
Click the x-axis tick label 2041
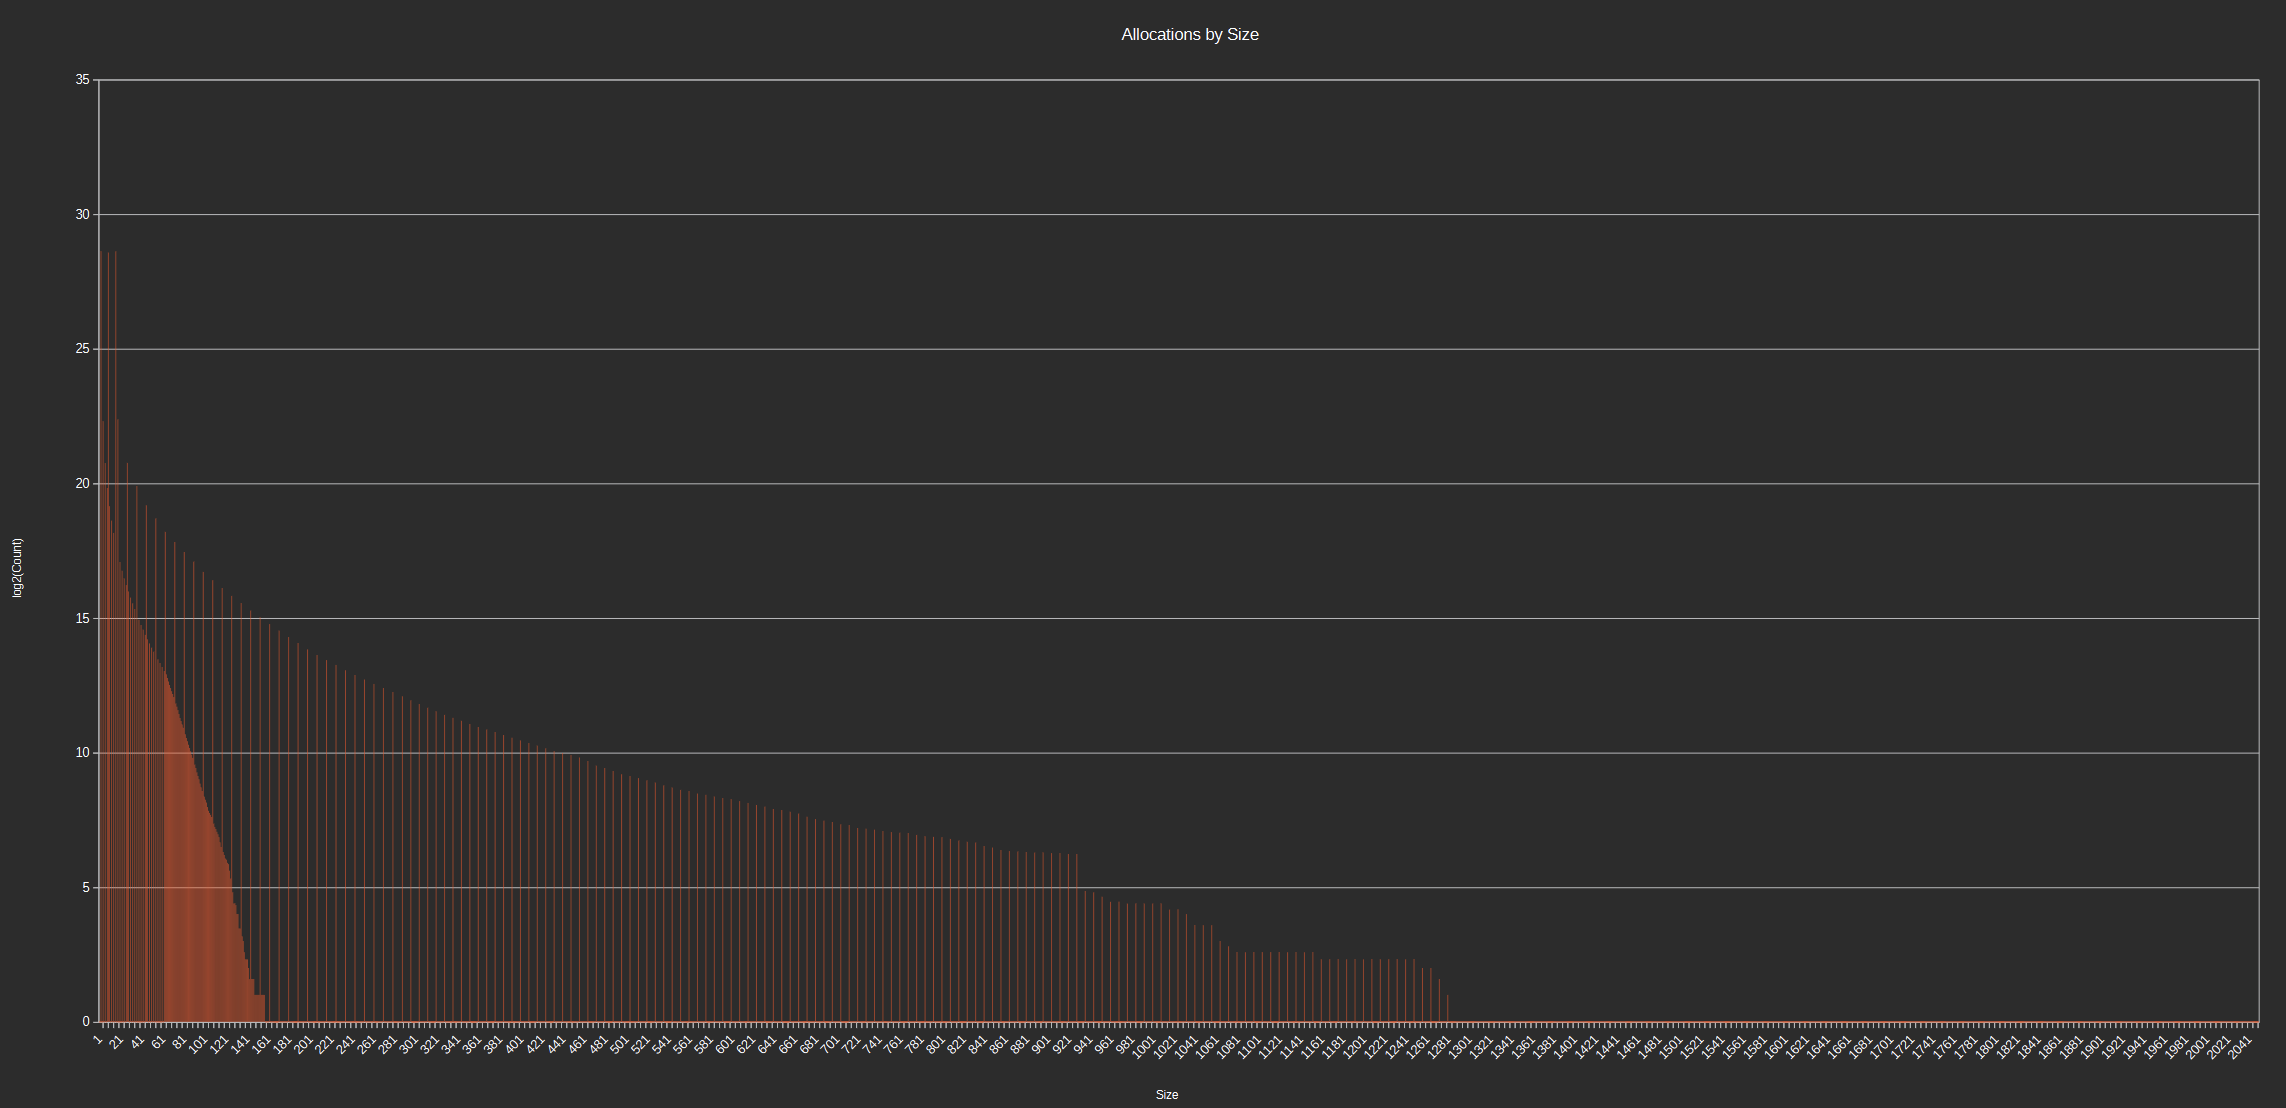(x=2240, y=1048)
